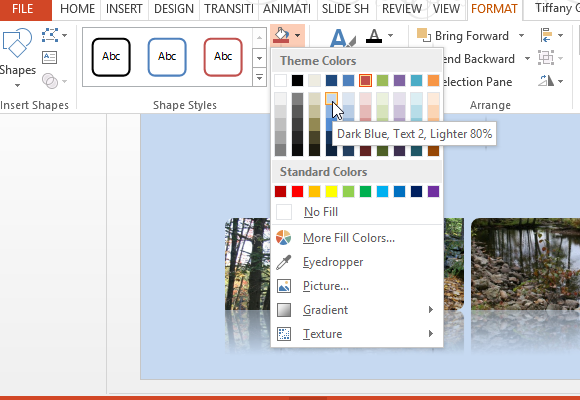
Task: Pick Dark Blue Text 2 Lighter 80% swatch
Action: 331,99
